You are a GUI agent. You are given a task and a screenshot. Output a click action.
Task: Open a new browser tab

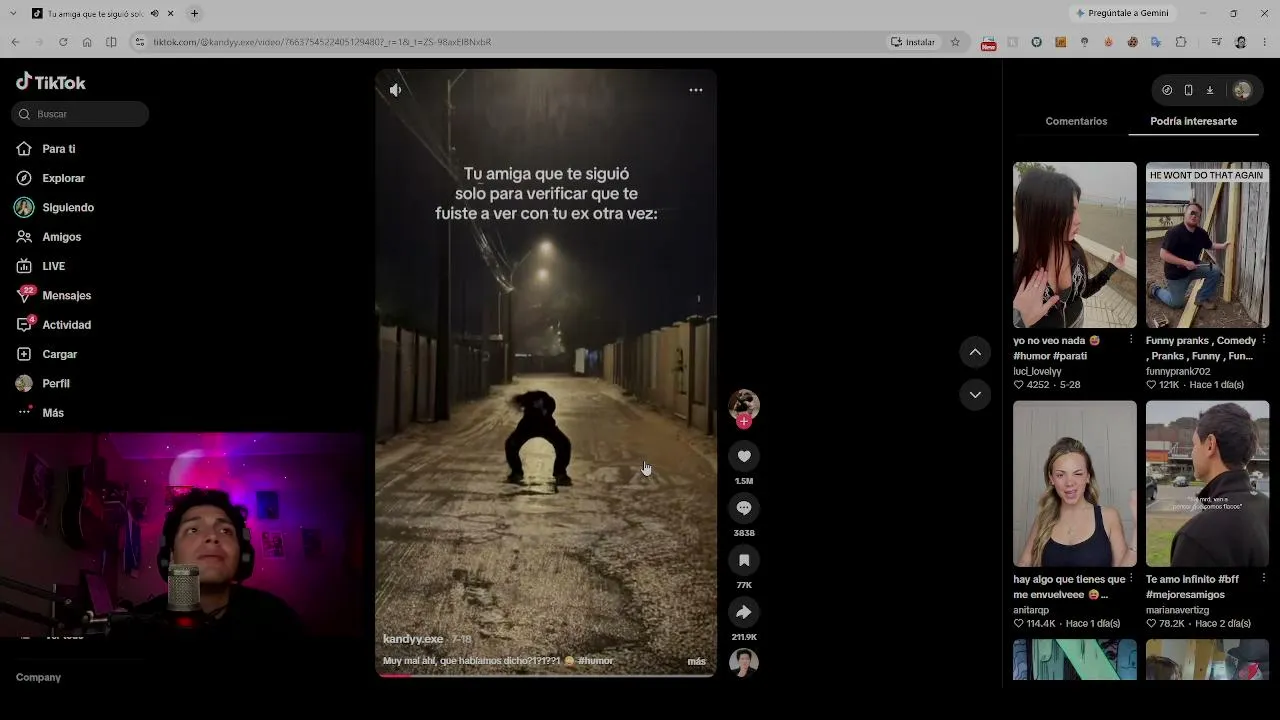(x=195, y=13)
